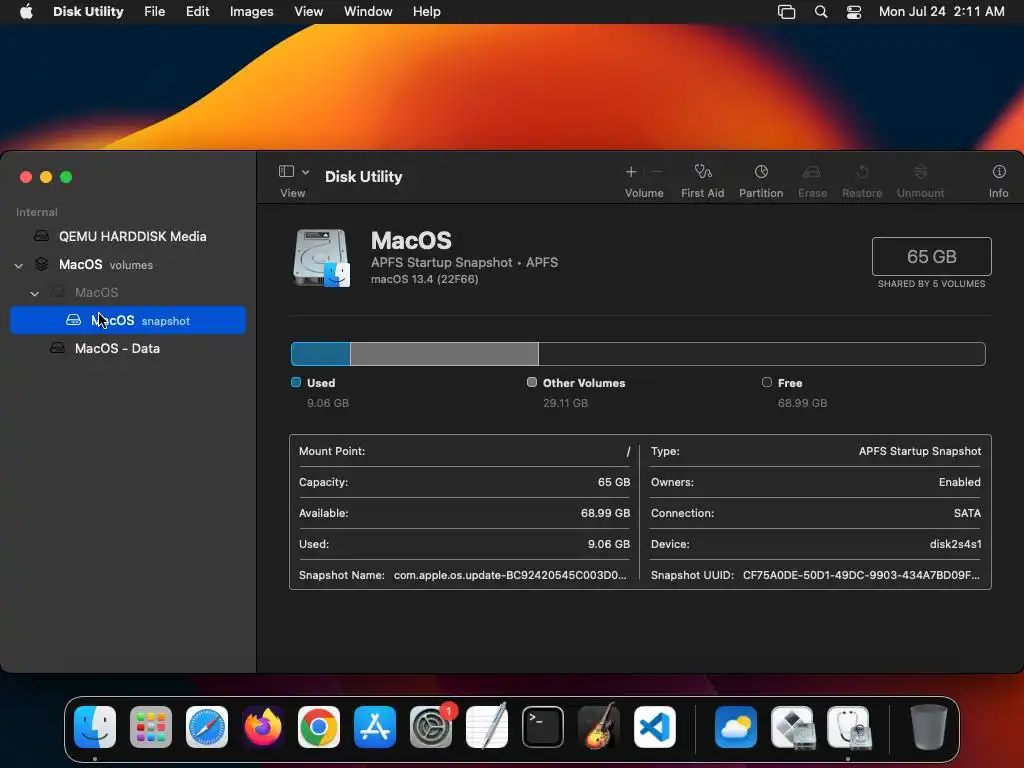
Task: Launch Google Chrome from the Dock
Action: 319,727
